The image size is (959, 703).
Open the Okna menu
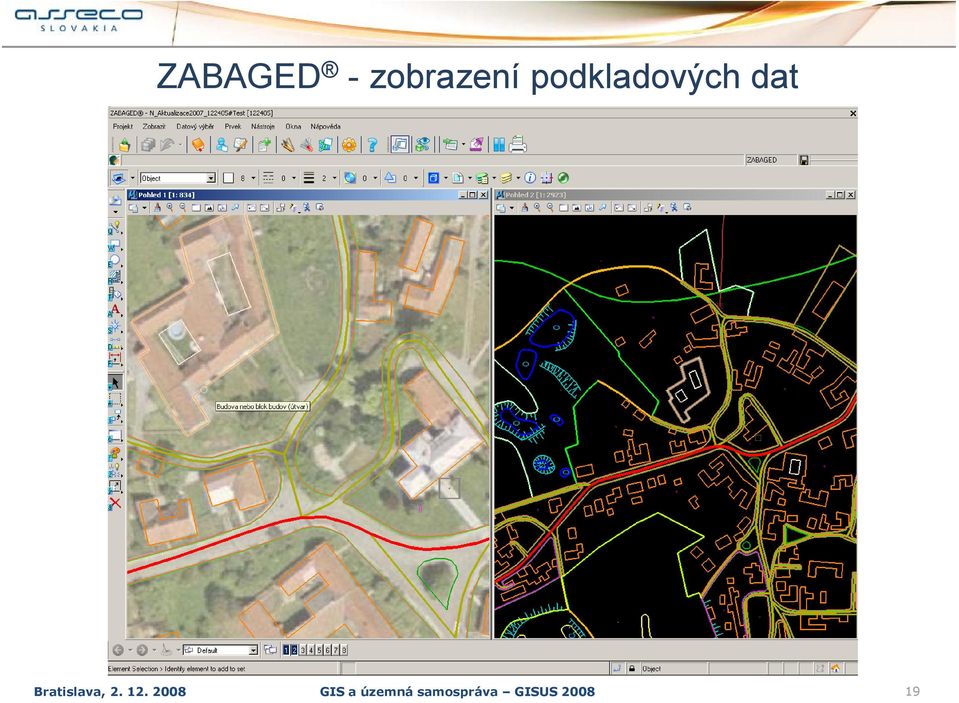[293, 127]
